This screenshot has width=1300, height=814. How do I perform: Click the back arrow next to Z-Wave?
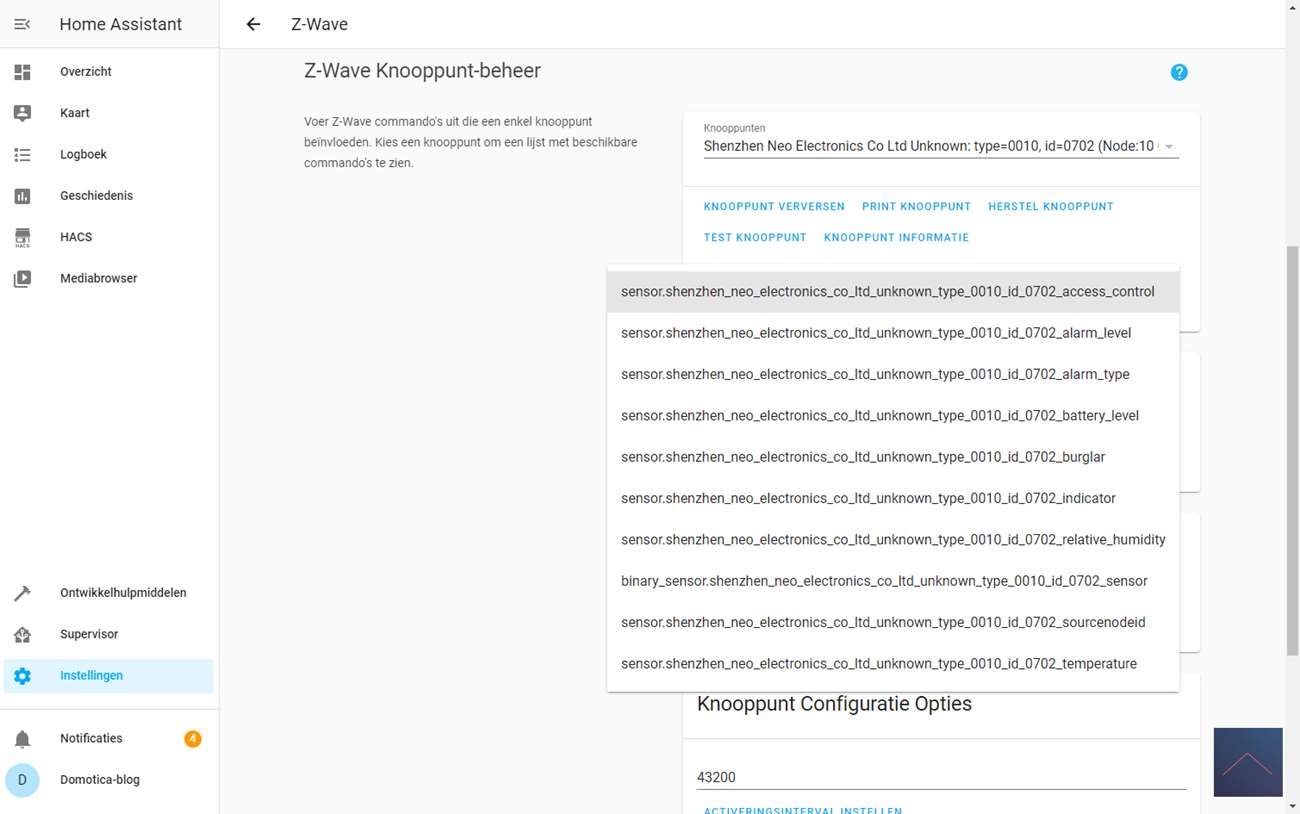pyautogui.click(x=253, y=24)
